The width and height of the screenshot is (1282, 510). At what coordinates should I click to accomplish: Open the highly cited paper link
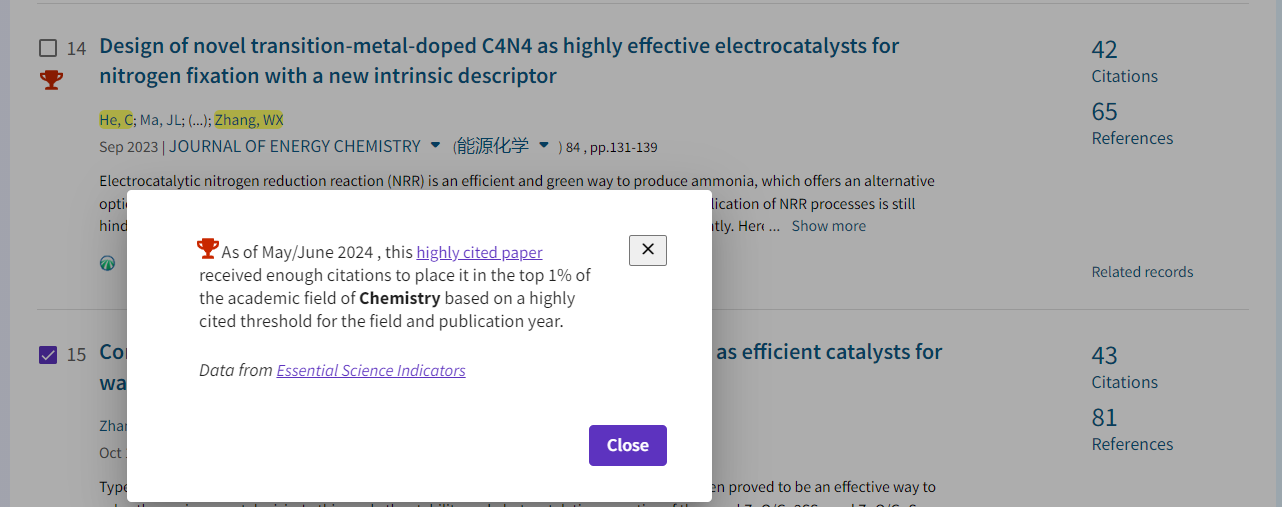479,252
